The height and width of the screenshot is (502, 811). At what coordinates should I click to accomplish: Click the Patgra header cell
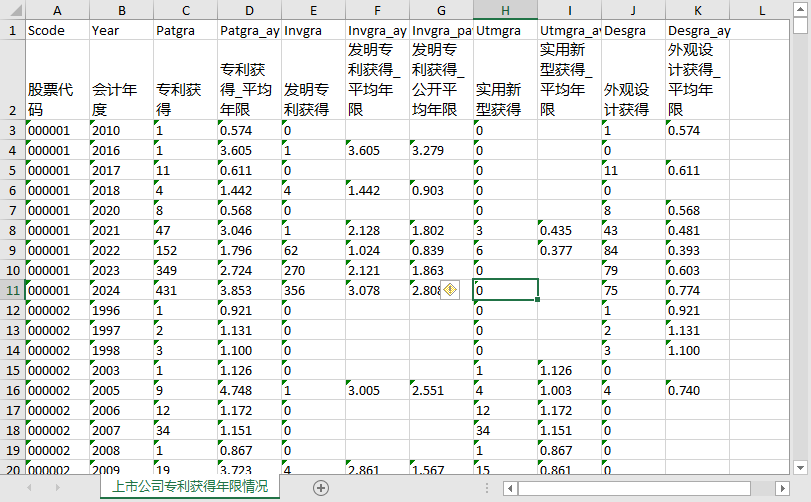tap(186, 31)
